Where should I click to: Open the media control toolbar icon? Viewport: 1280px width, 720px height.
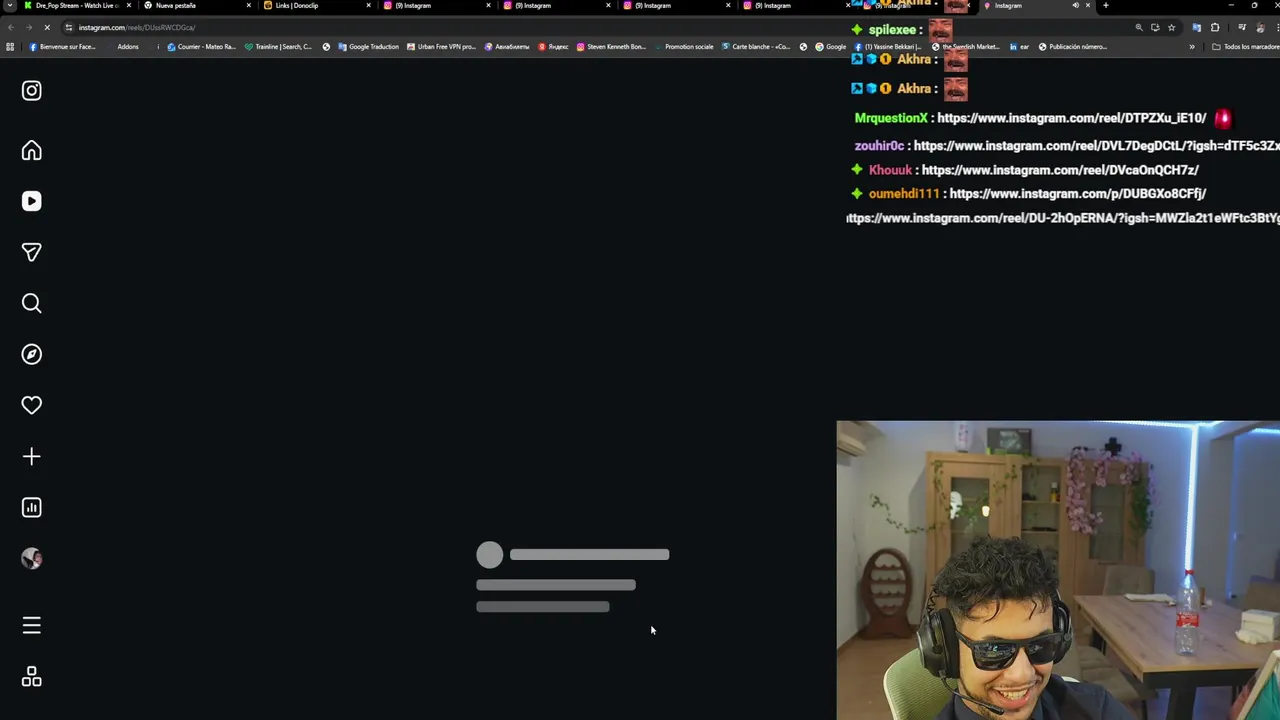pos(1242,27)
